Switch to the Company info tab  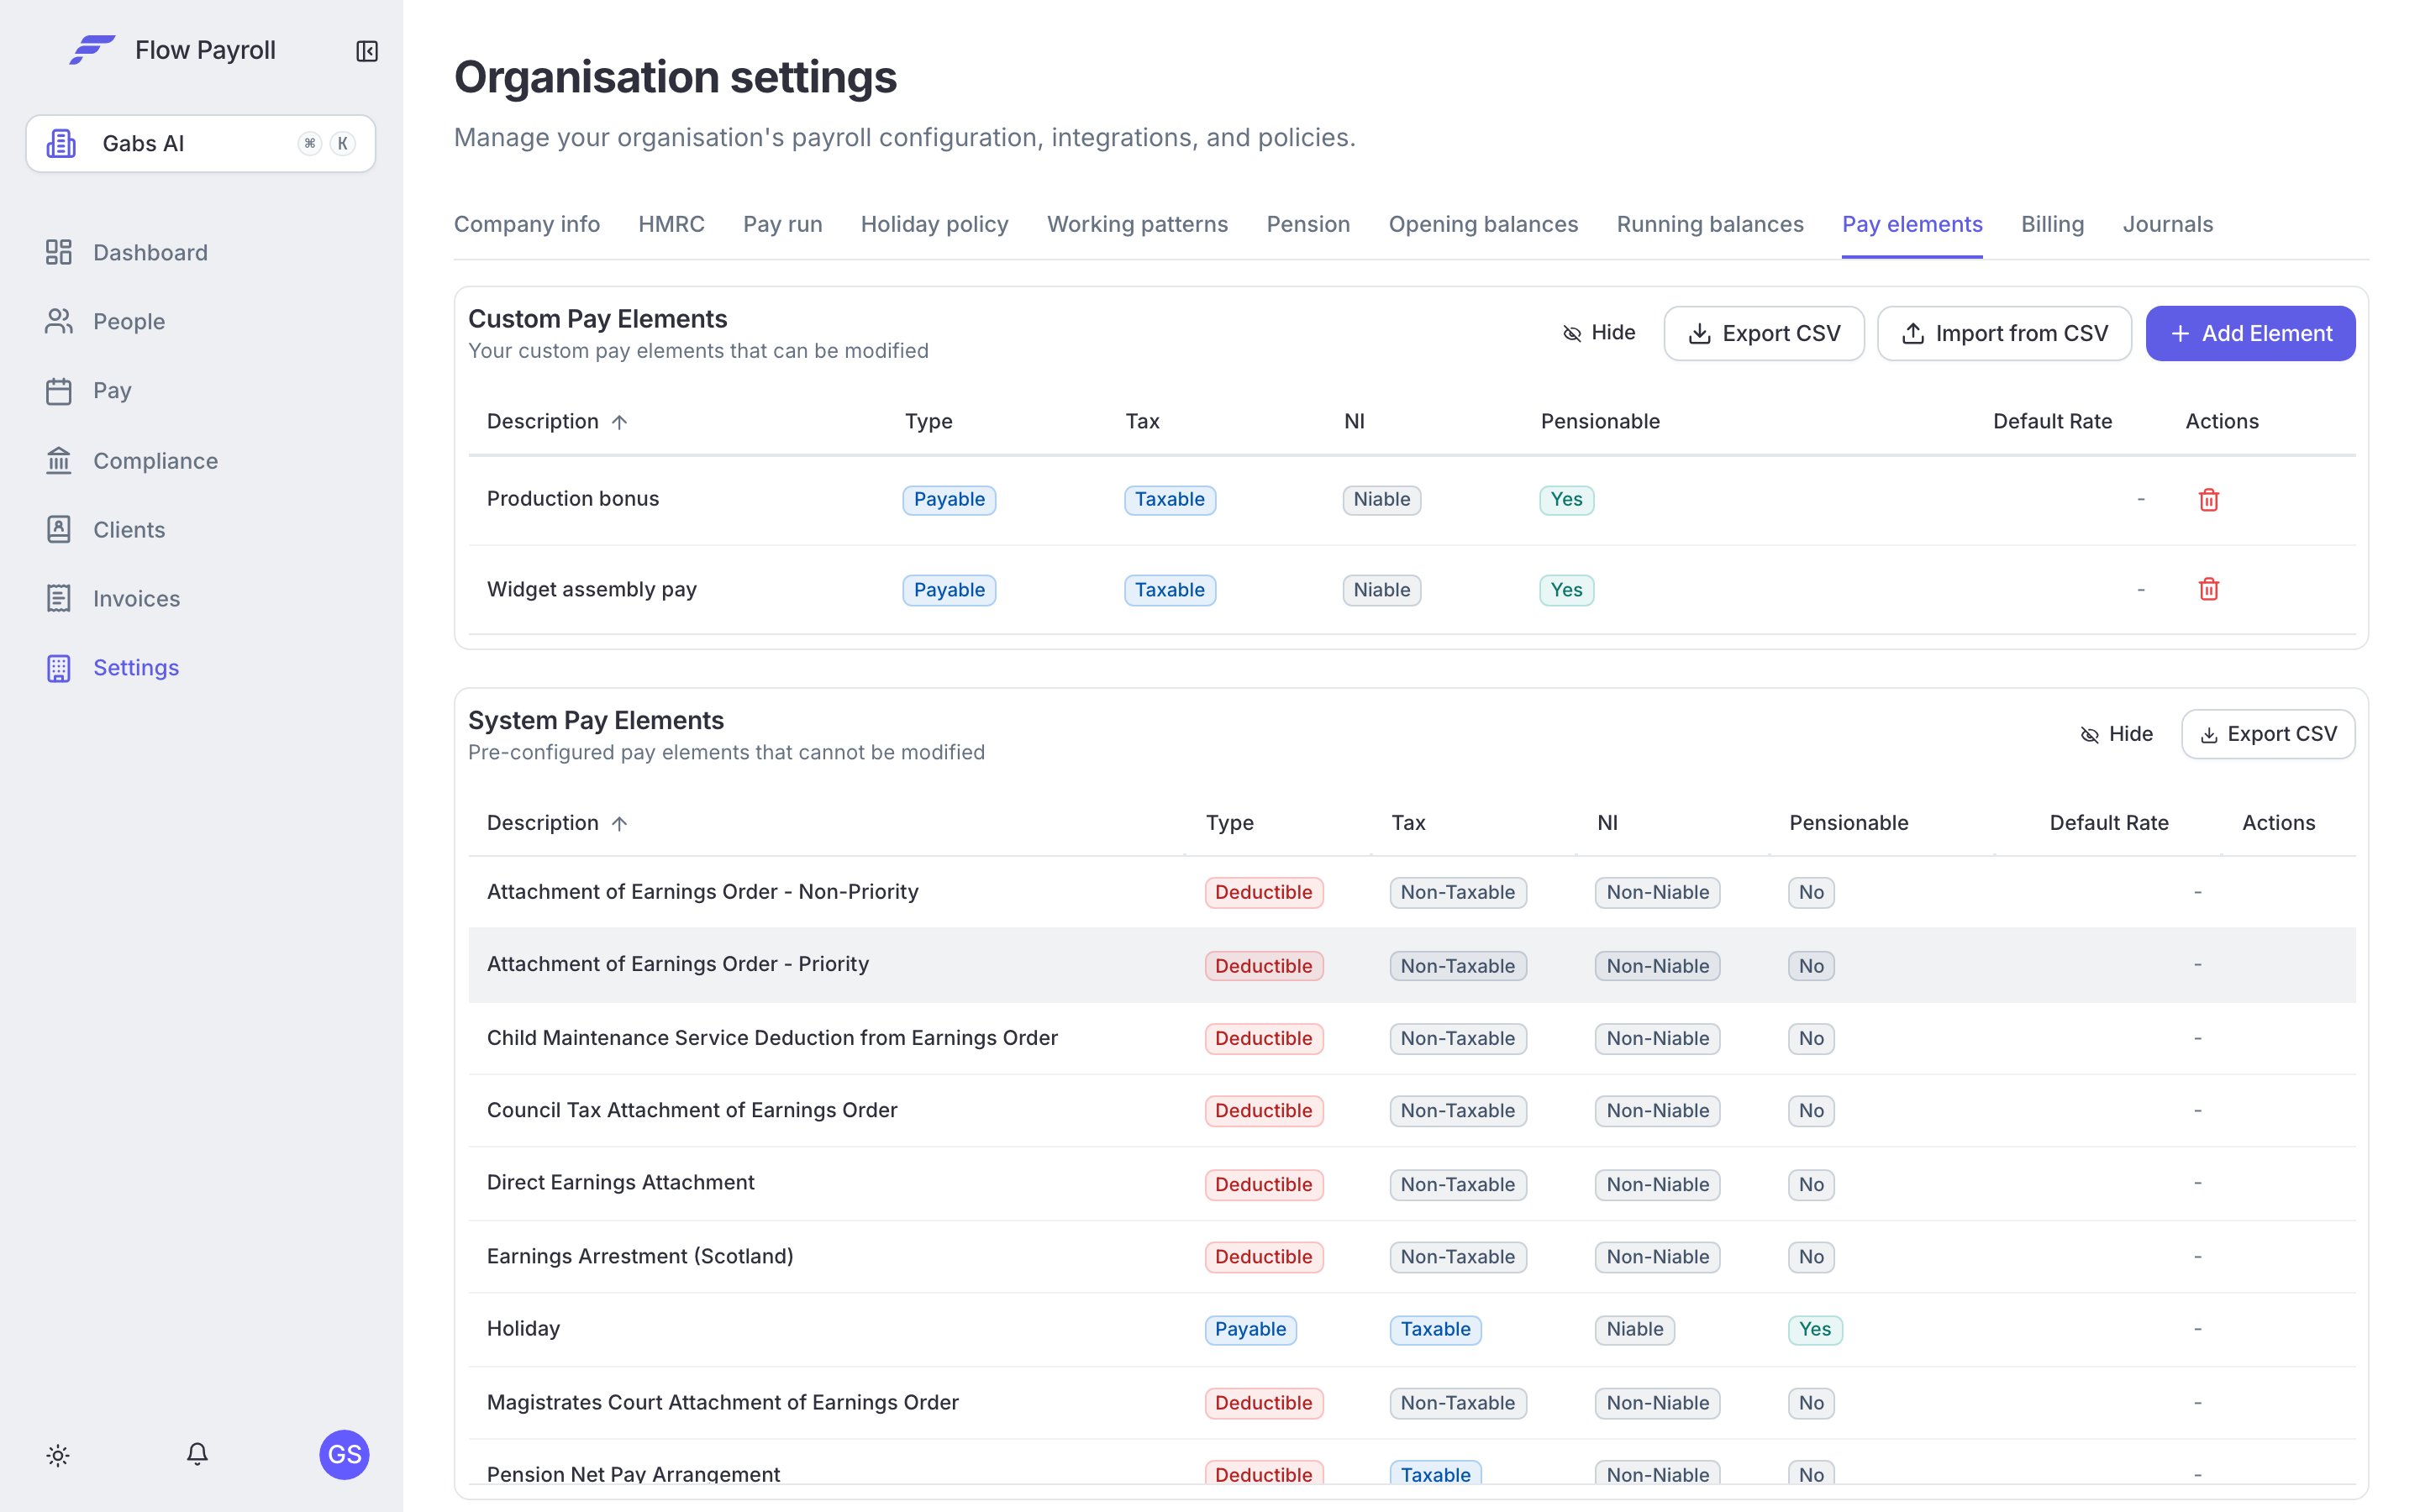(x=527, y=224)
